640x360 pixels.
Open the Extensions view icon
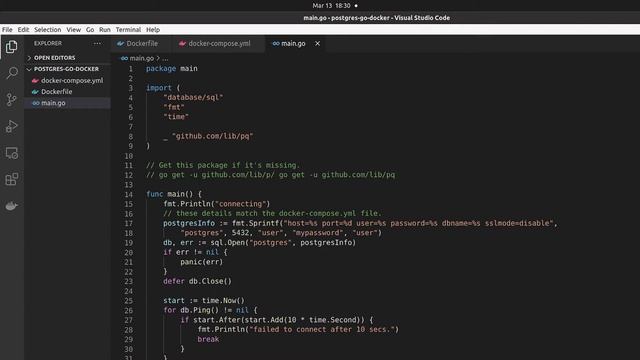pos(11,179)
